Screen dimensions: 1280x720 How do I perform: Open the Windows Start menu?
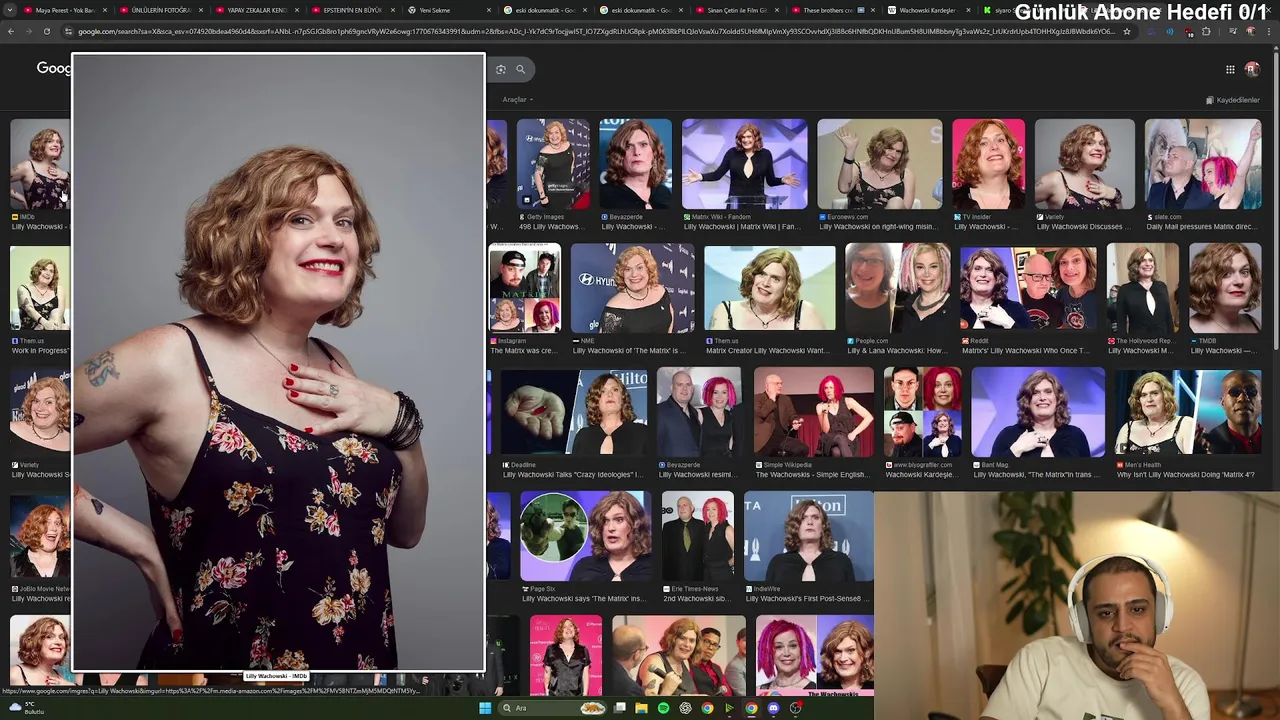(485, 708)
